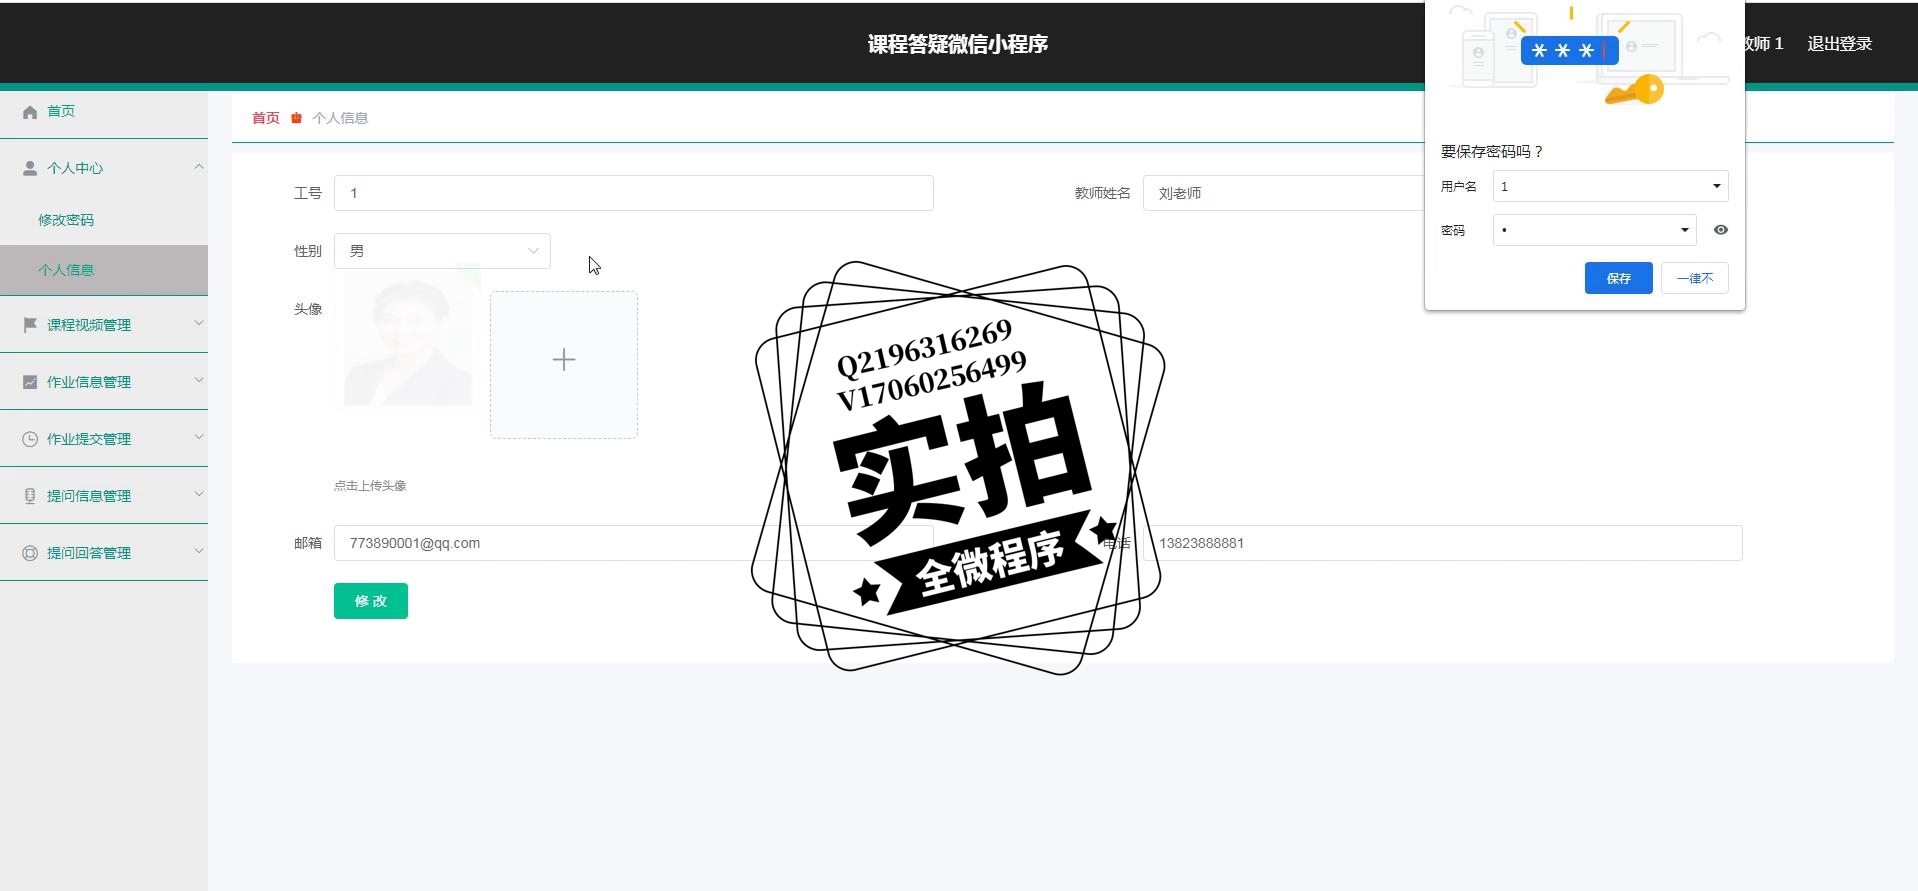Click the 工号 input field
This screenshot has height=891, width=1918.
[x=634, y=193]
